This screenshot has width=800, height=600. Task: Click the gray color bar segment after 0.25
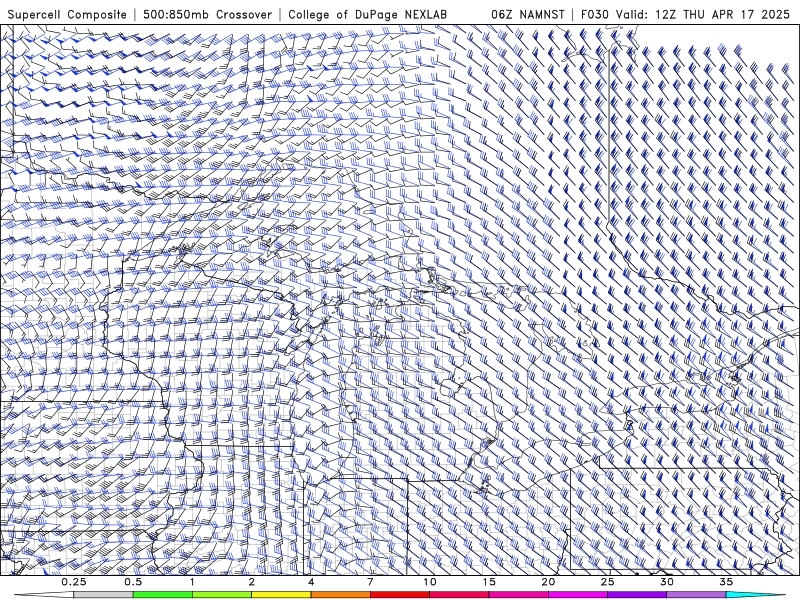[104, 595]
